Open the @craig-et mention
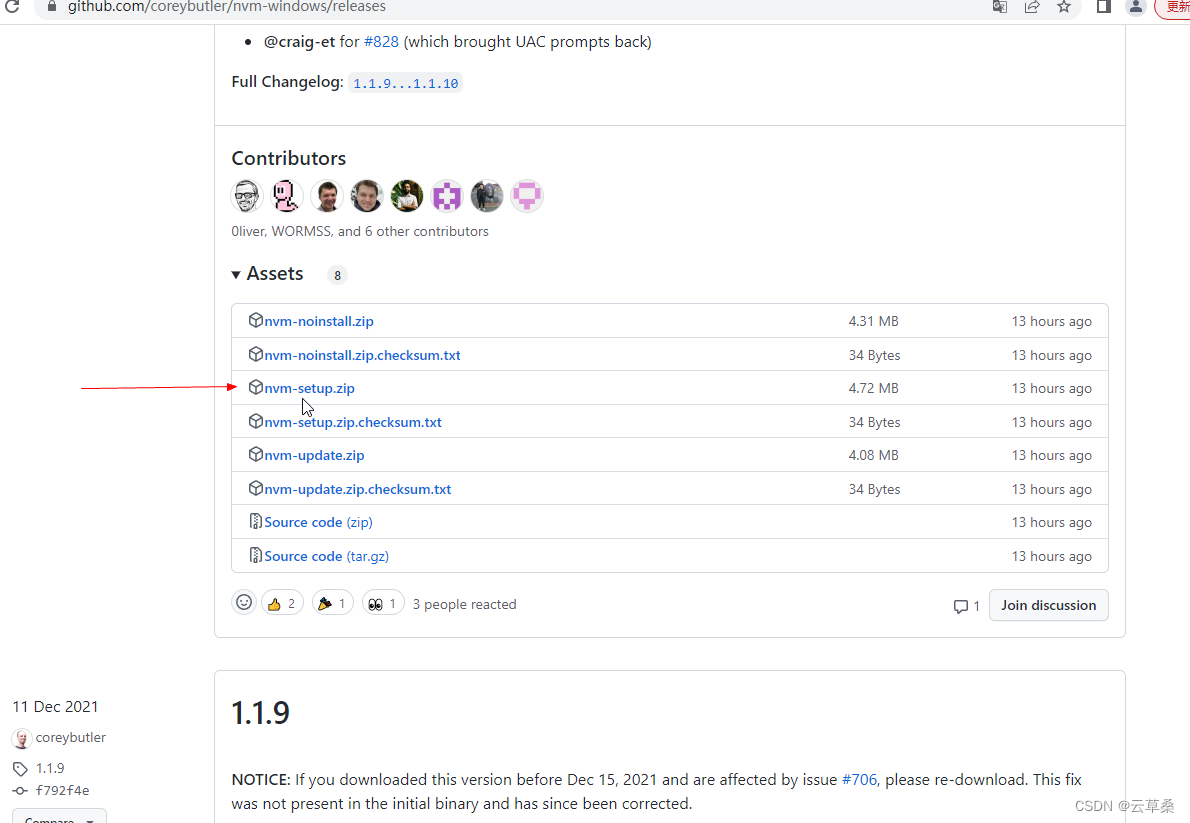 click(x=299, y=42)
